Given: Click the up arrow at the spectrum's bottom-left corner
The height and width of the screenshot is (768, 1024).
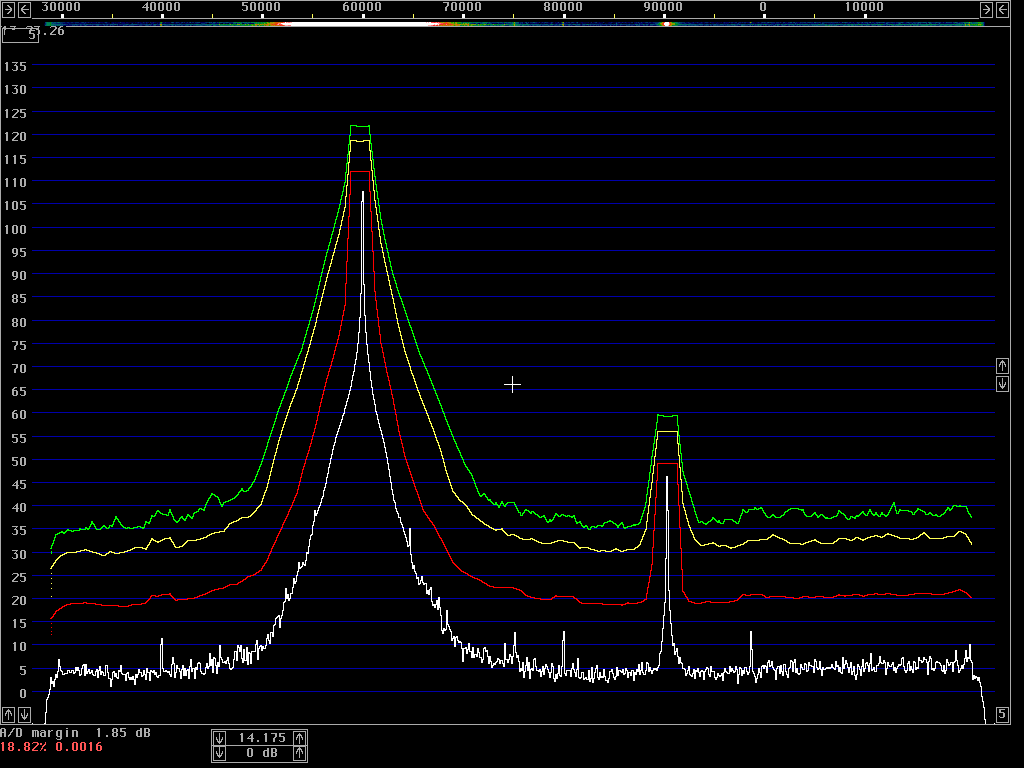Looking at the screenshot, I should (8, 714).
